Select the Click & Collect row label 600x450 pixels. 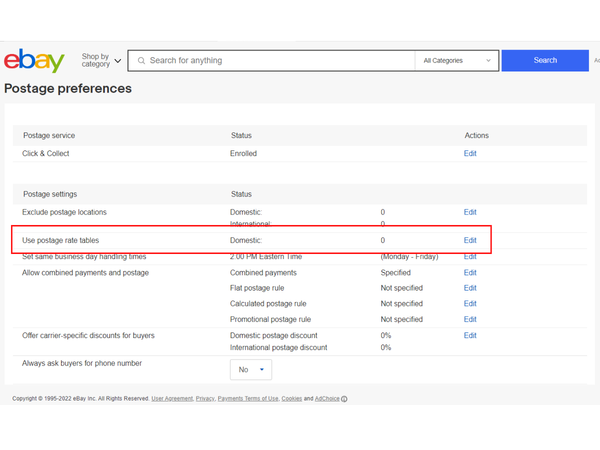46,153
